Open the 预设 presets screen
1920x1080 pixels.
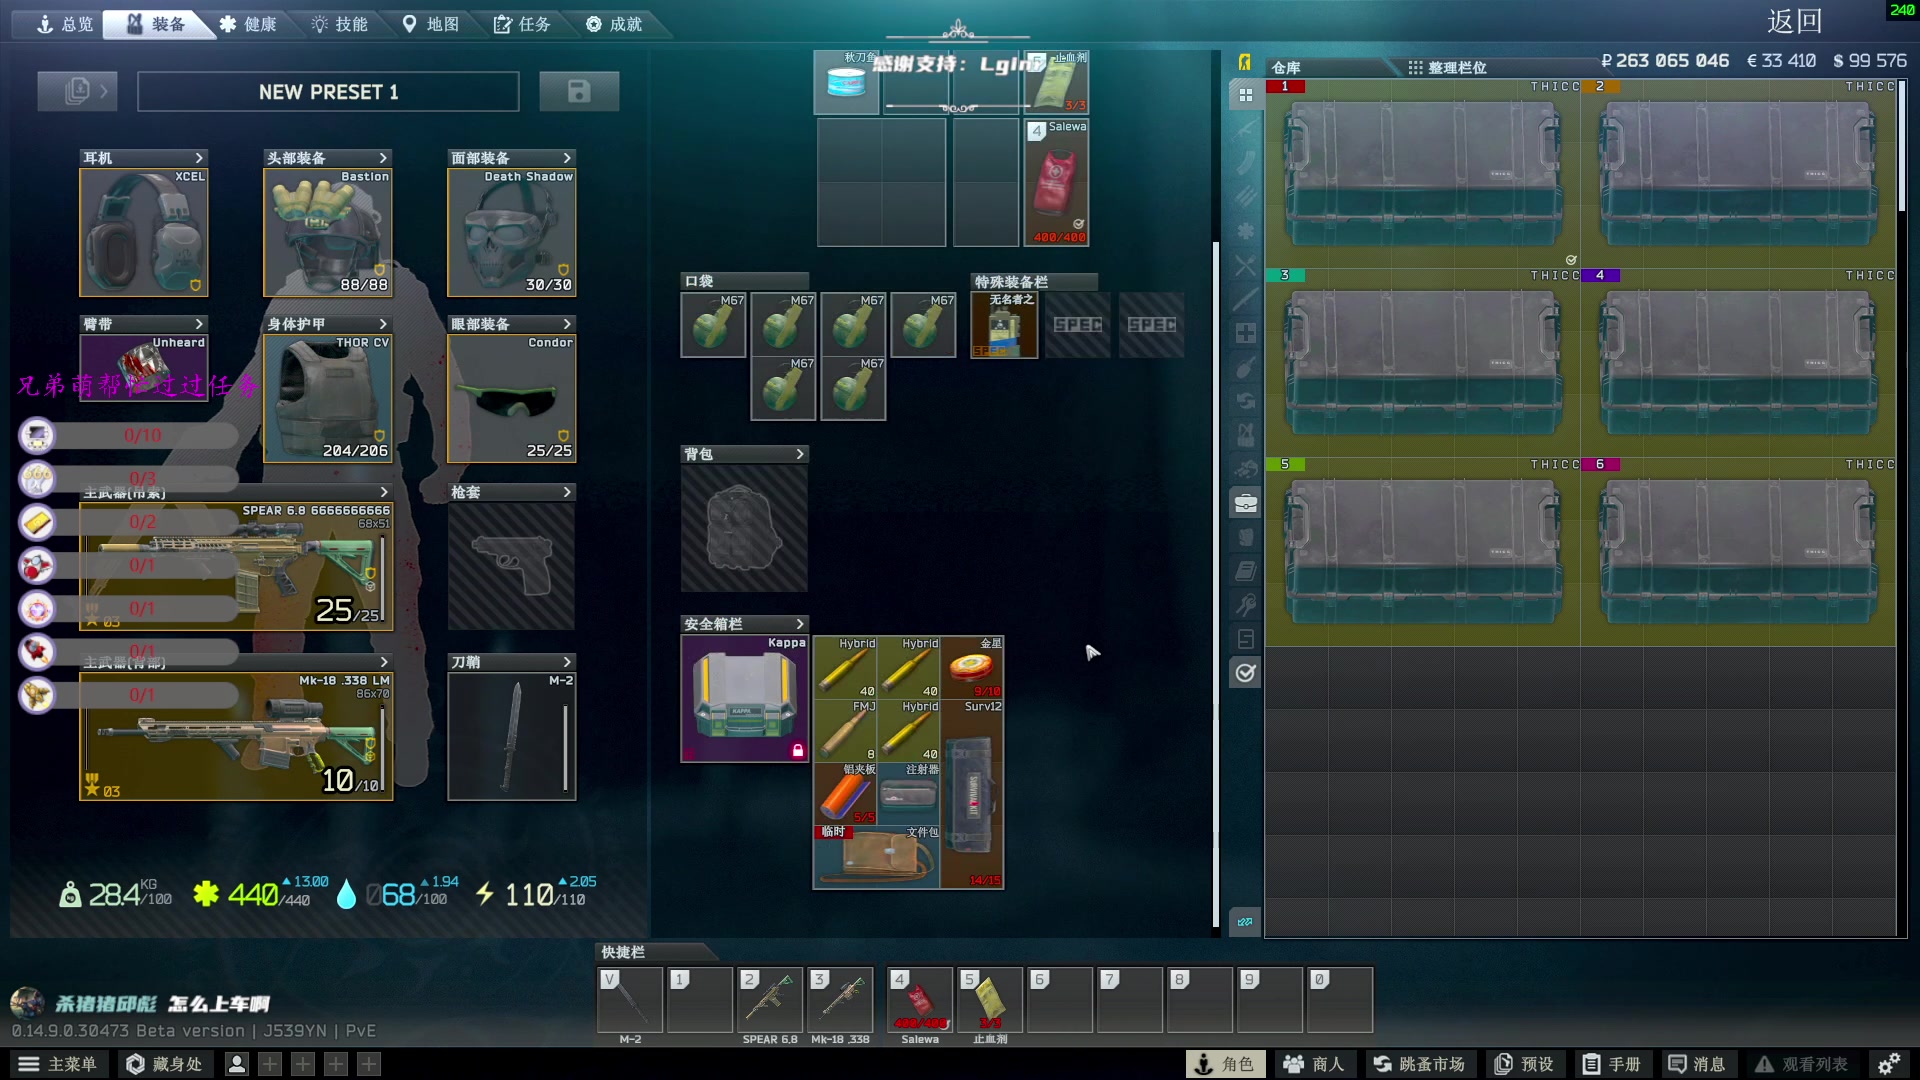coord(1524,1064)
